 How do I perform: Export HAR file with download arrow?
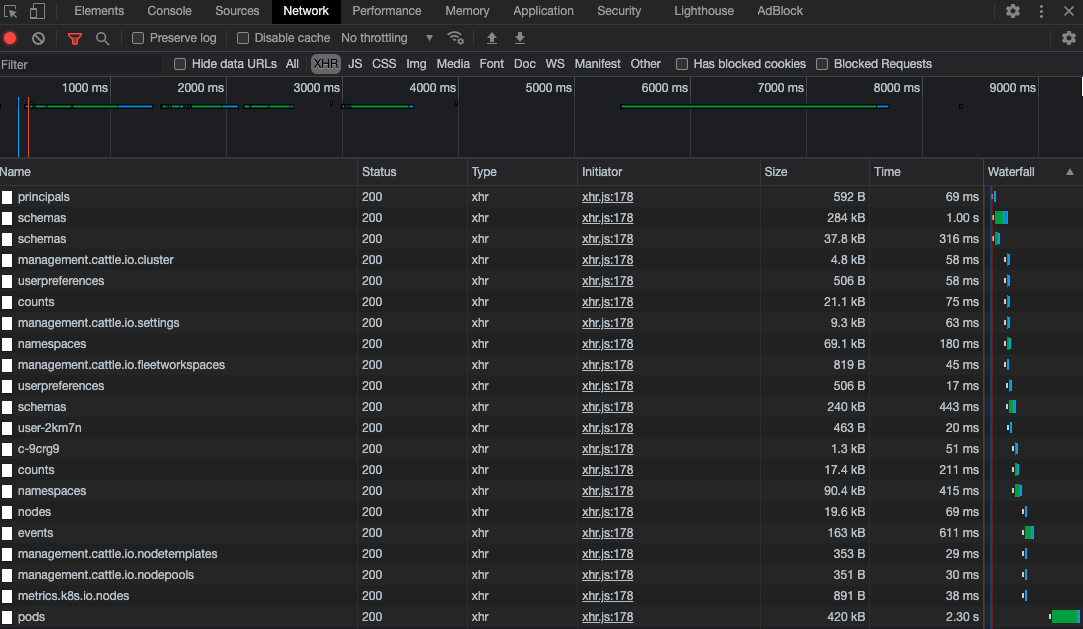[x=520, y=38]
